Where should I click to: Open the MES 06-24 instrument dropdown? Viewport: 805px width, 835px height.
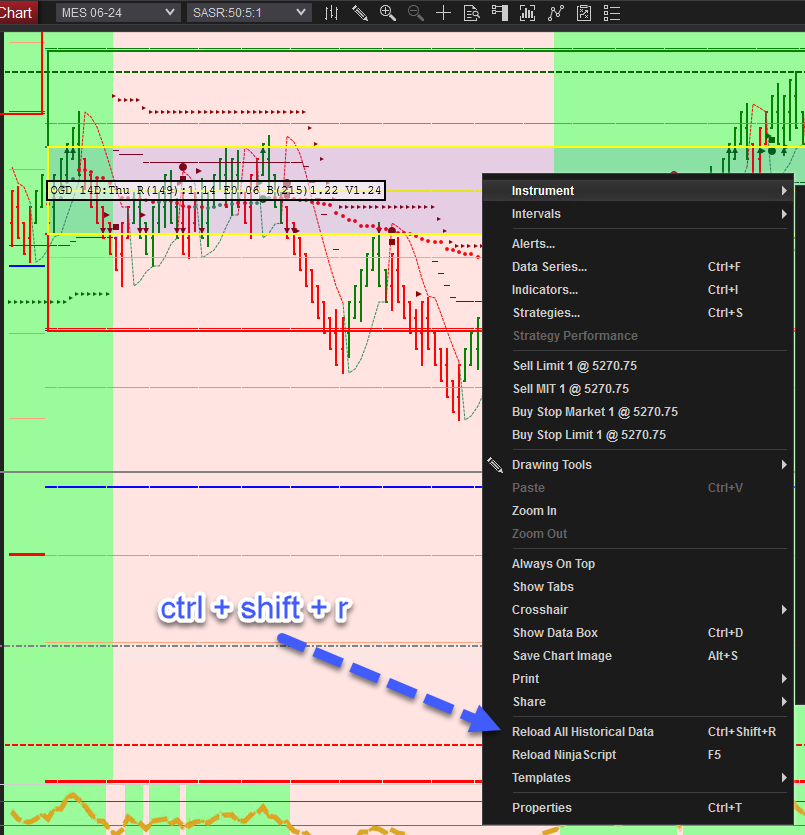tap(117, 13)
